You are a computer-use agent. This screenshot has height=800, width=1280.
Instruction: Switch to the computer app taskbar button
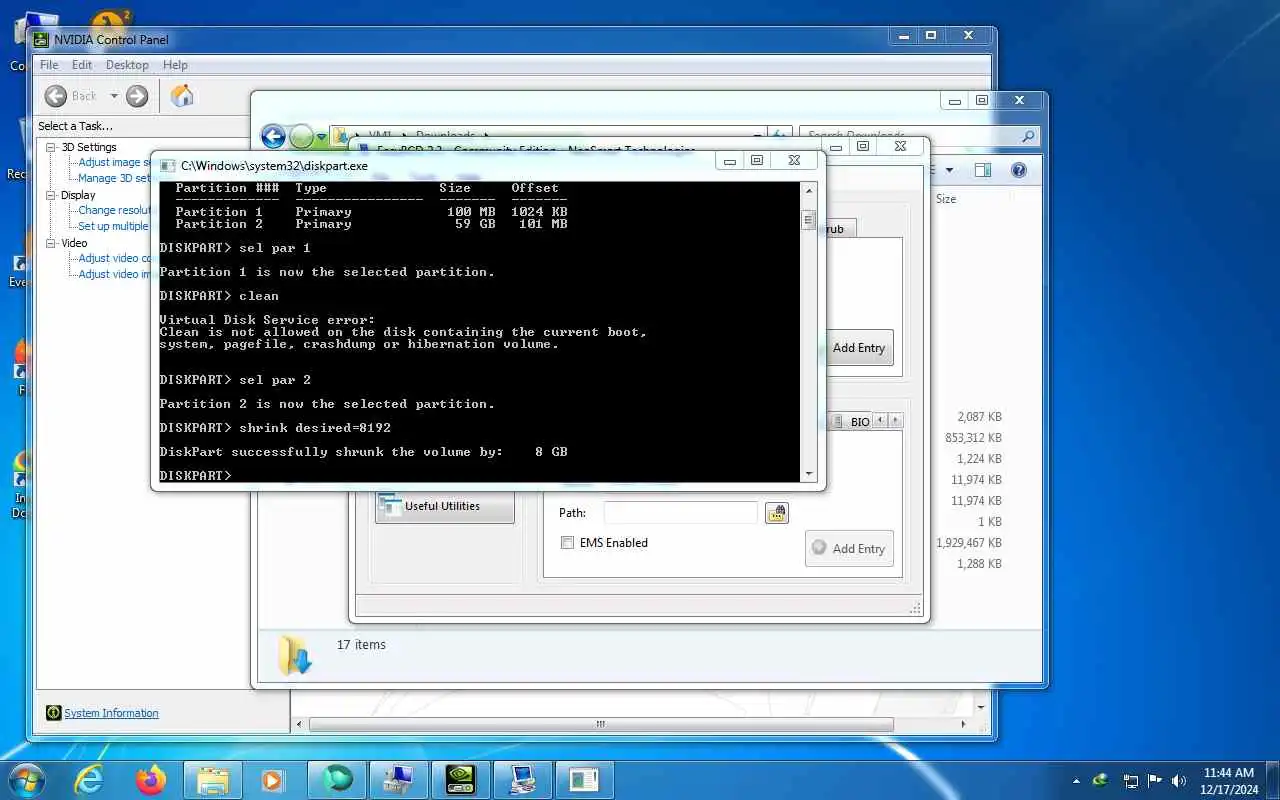coord(521,779)
